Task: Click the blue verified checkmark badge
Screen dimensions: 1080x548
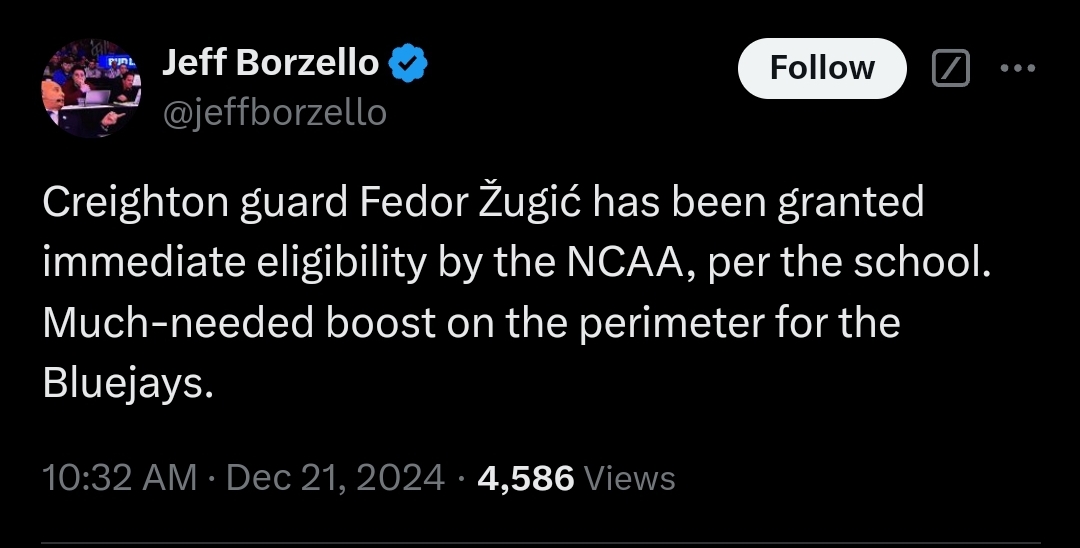Action: point(408,63)
